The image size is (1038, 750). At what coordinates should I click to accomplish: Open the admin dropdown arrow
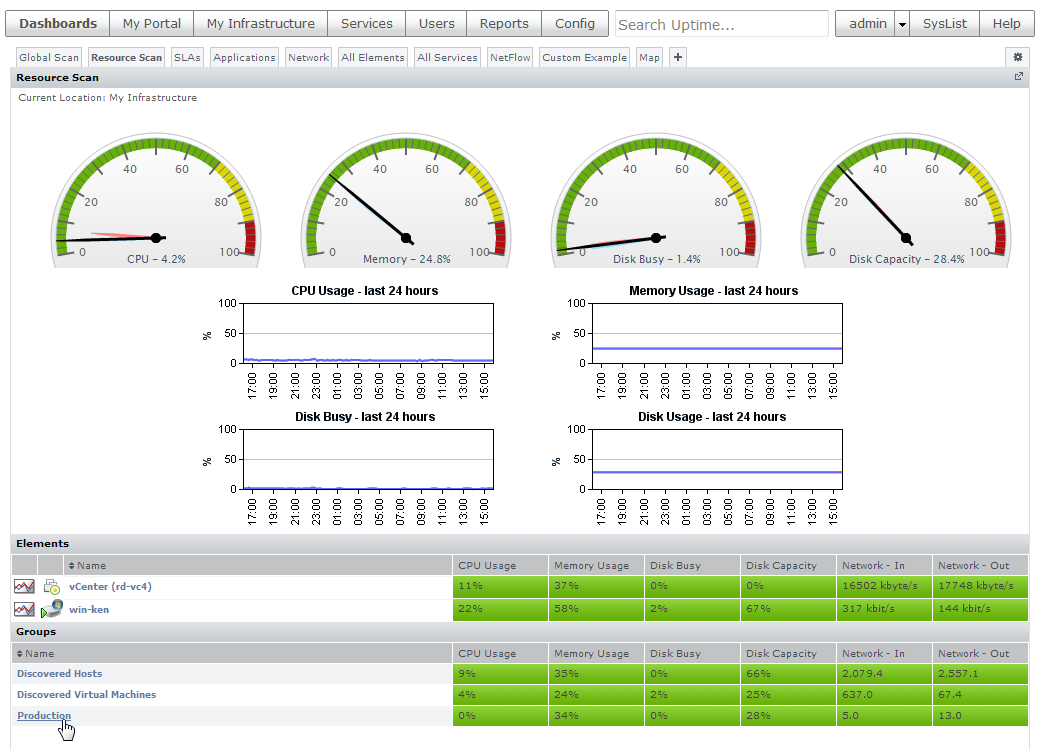click(902, 24)
